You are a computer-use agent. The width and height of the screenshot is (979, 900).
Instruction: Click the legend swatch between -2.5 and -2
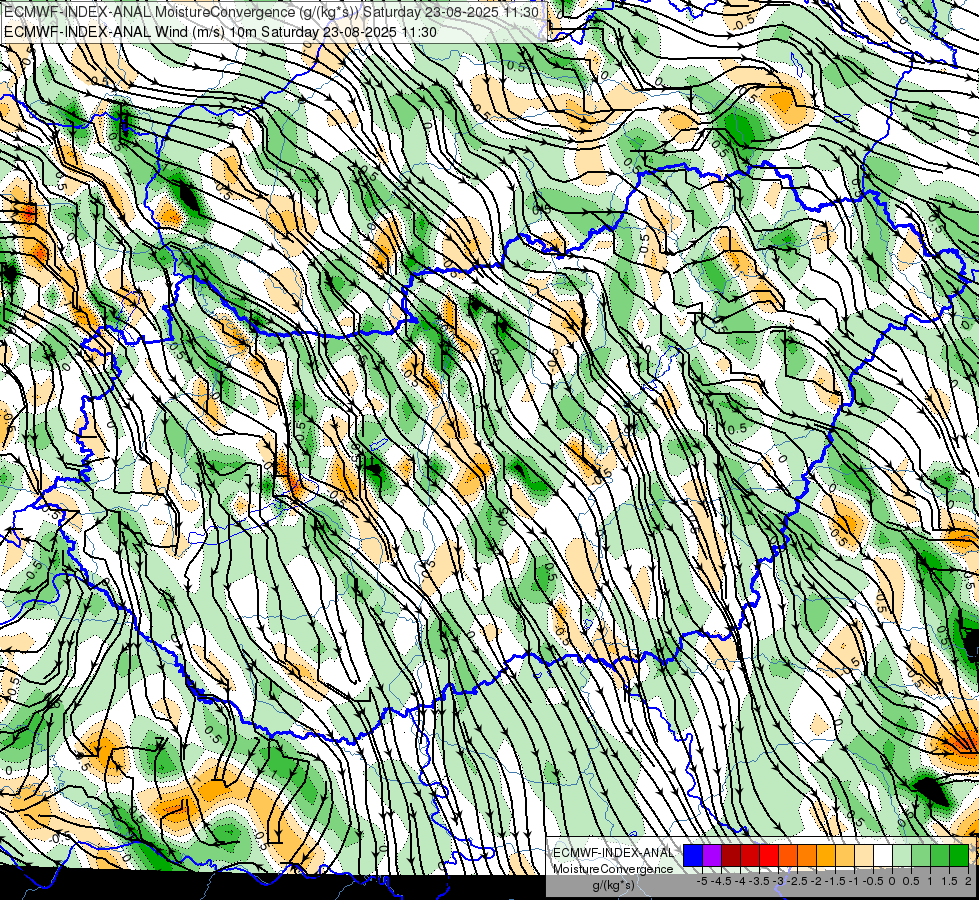click(x=807, y=855)
